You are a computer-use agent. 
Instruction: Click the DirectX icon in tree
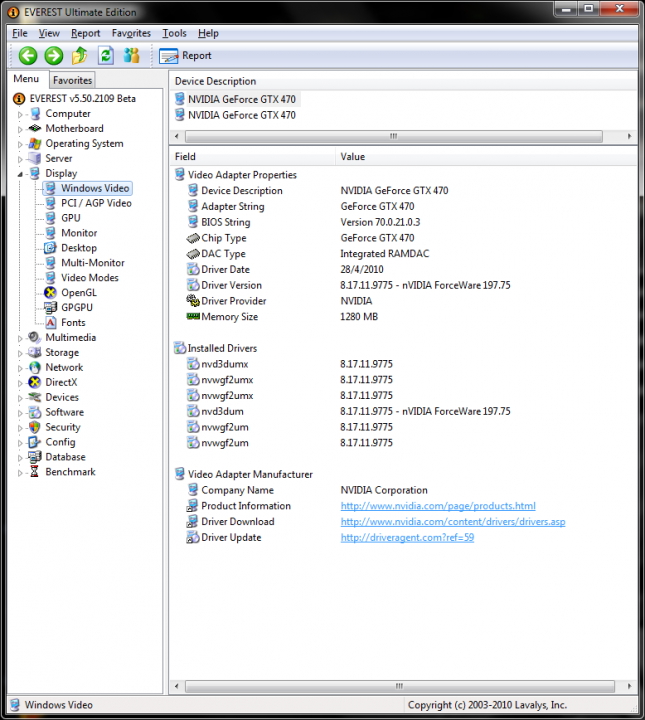pyautogui.click(x=34, y=382)
